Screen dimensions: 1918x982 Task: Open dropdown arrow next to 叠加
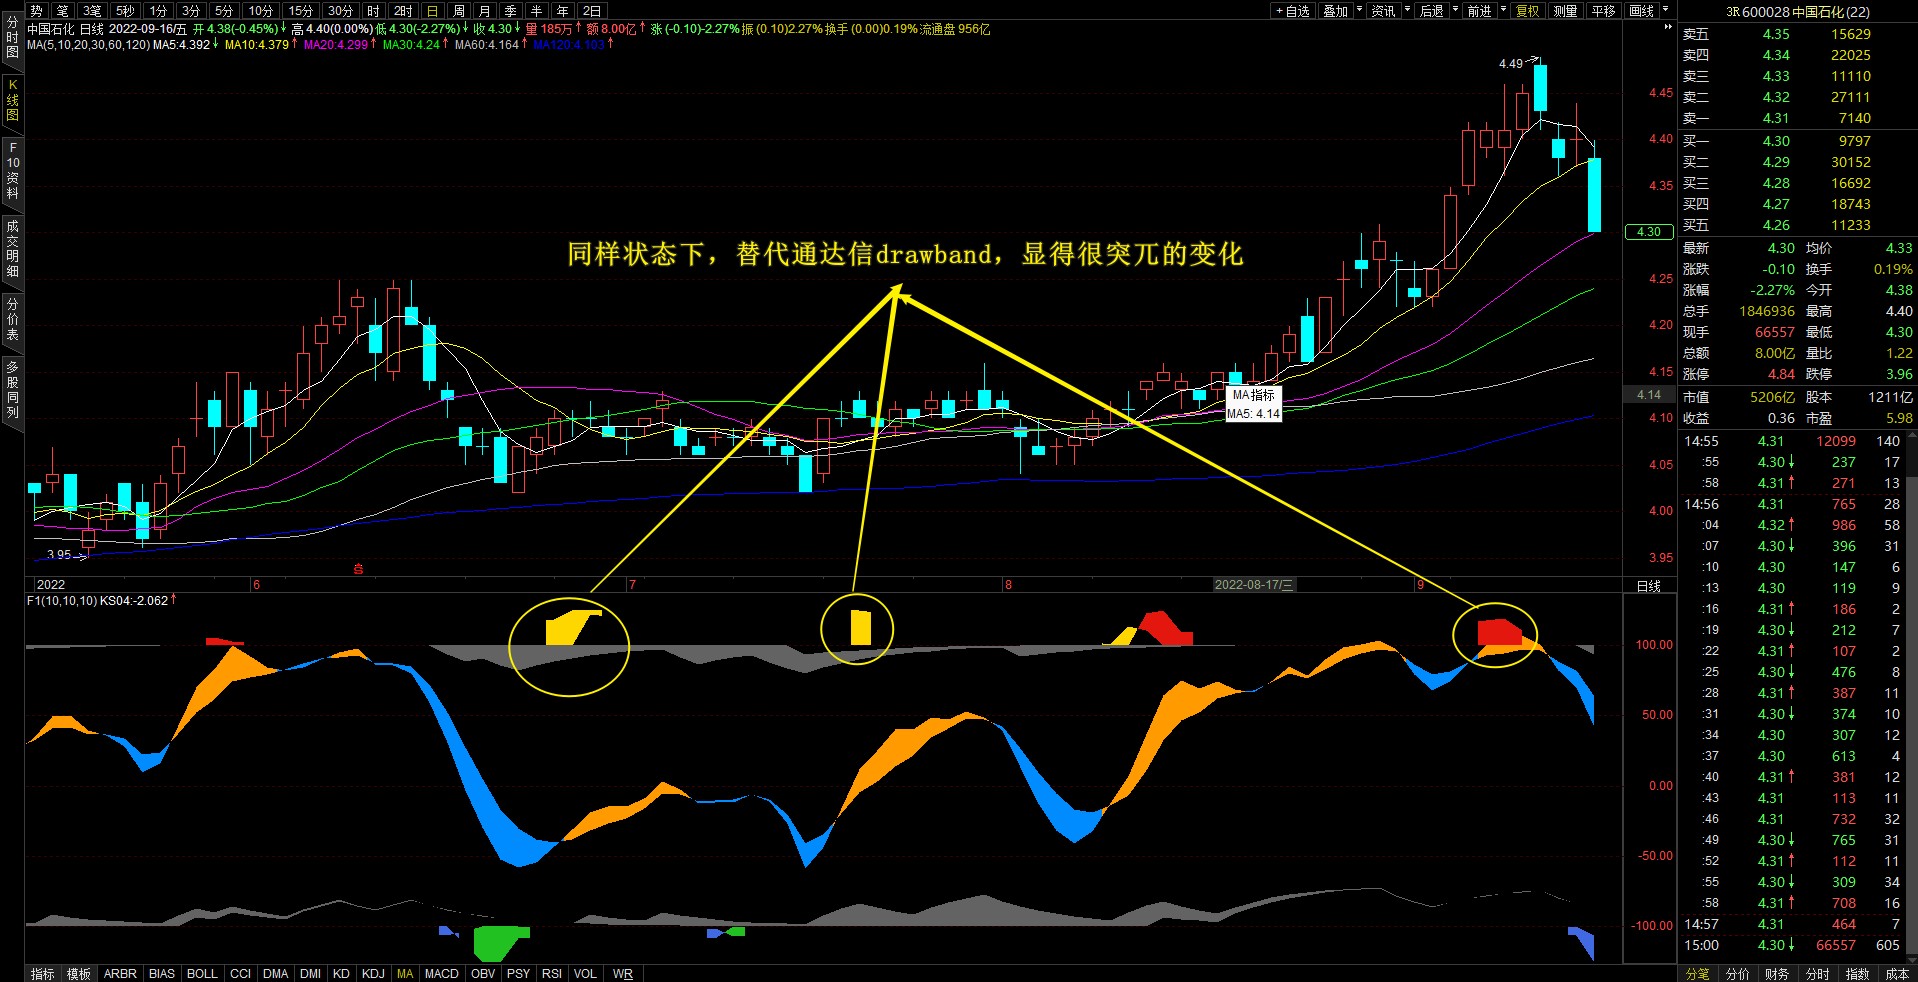point(1359,10)
